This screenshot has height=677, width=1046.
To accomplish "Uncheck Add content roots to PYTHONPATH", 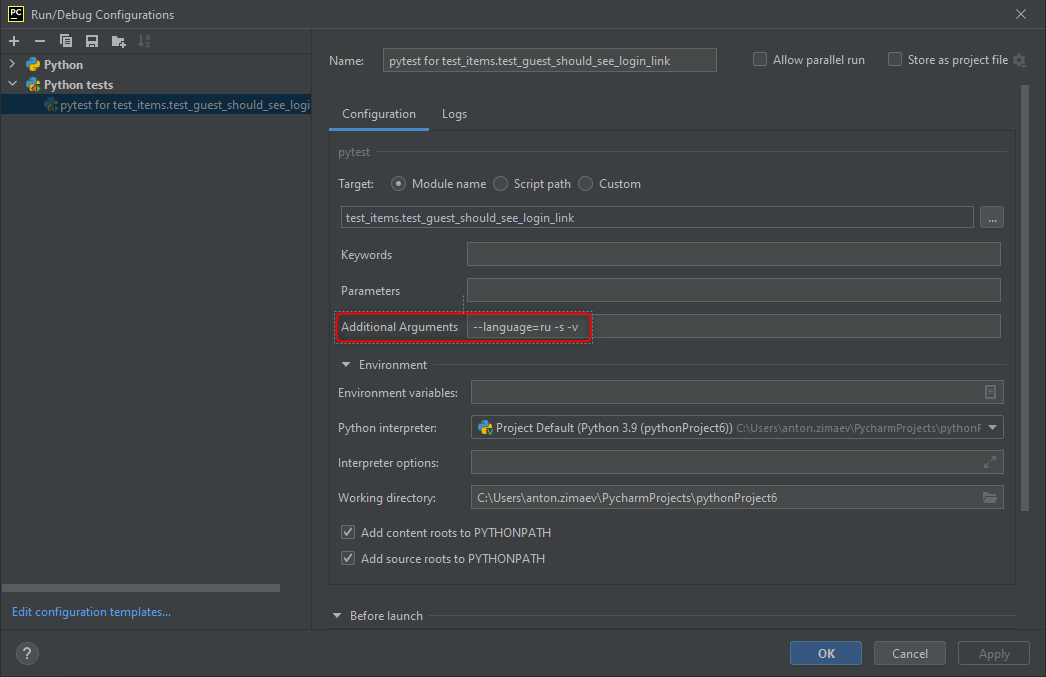I will pyautogui.click(x=348, y=532).
